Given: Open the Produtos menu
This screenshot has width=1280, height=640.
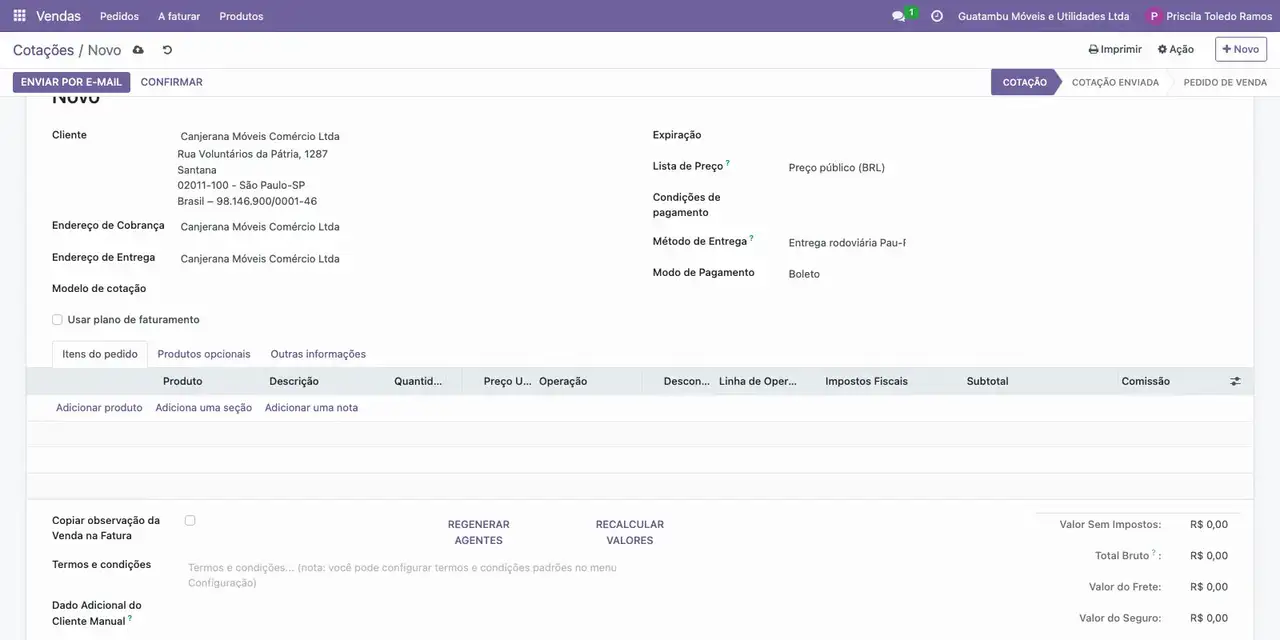Looking at the screenshot, I should pos(241,16).
